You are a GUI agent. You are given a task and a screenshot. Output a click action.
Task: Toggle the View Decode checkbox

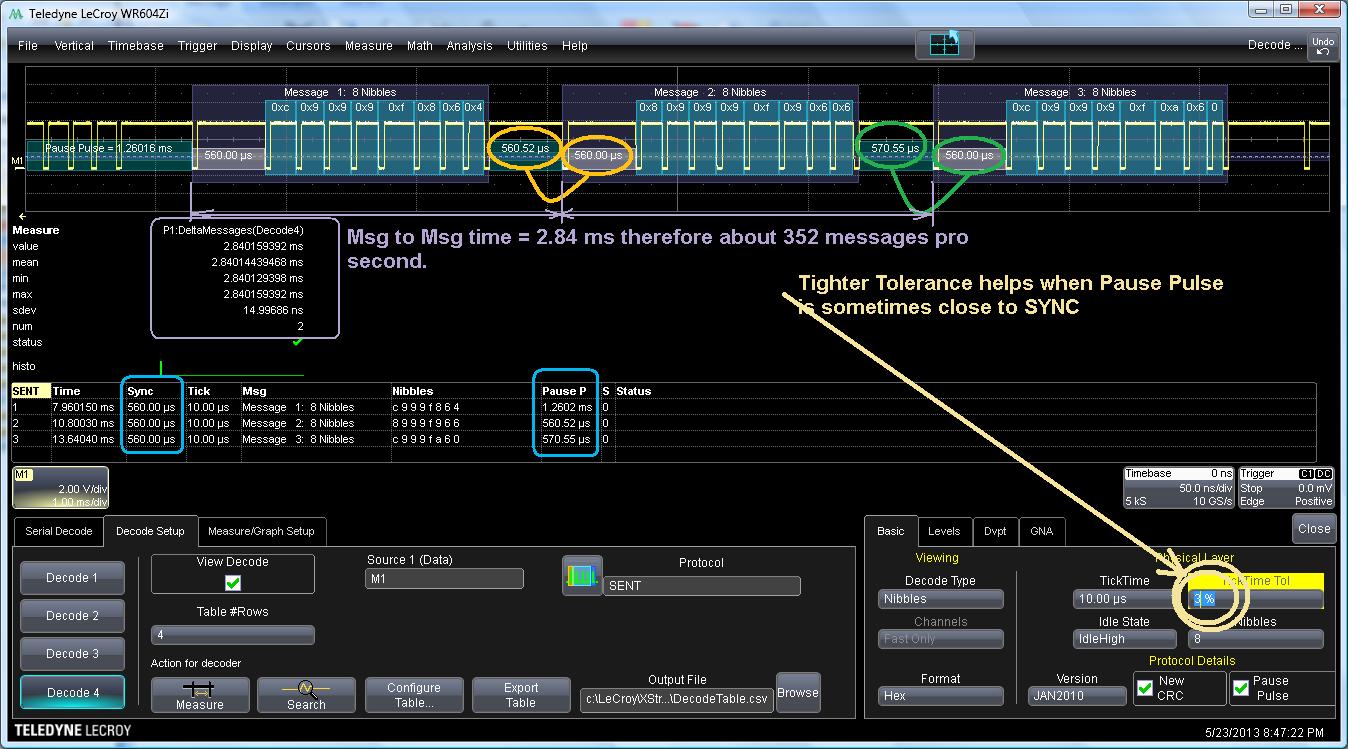[x=233, y=582]
